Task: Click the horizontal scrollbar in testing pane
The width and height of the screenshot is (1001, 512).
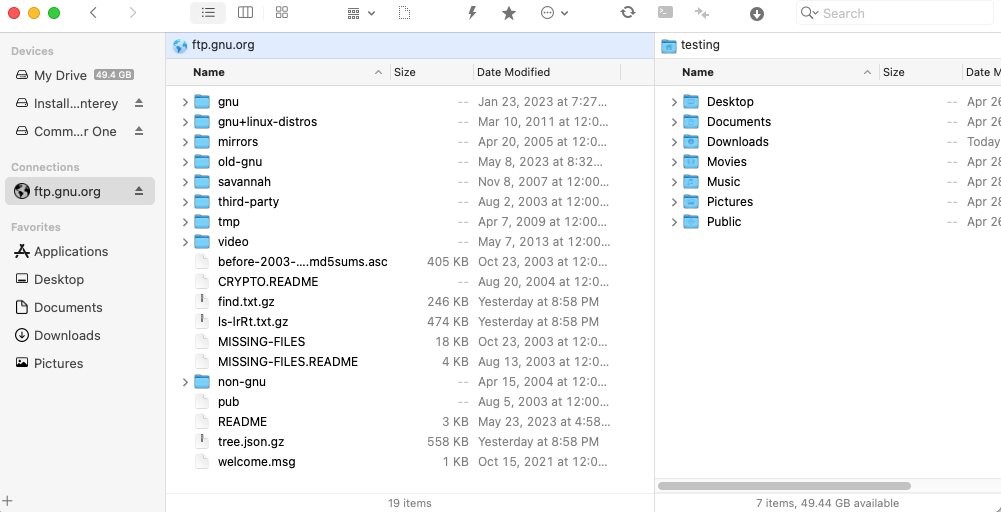Action: pyautogui.click(x=784, y=486)
